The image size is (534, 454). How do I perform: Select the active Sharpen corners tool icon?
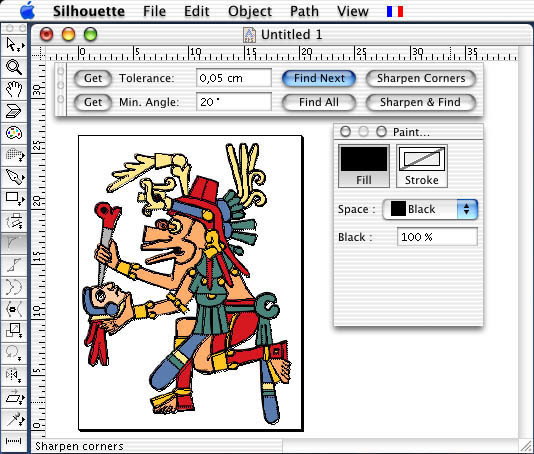pyautogui.click(x=14, y=242)
